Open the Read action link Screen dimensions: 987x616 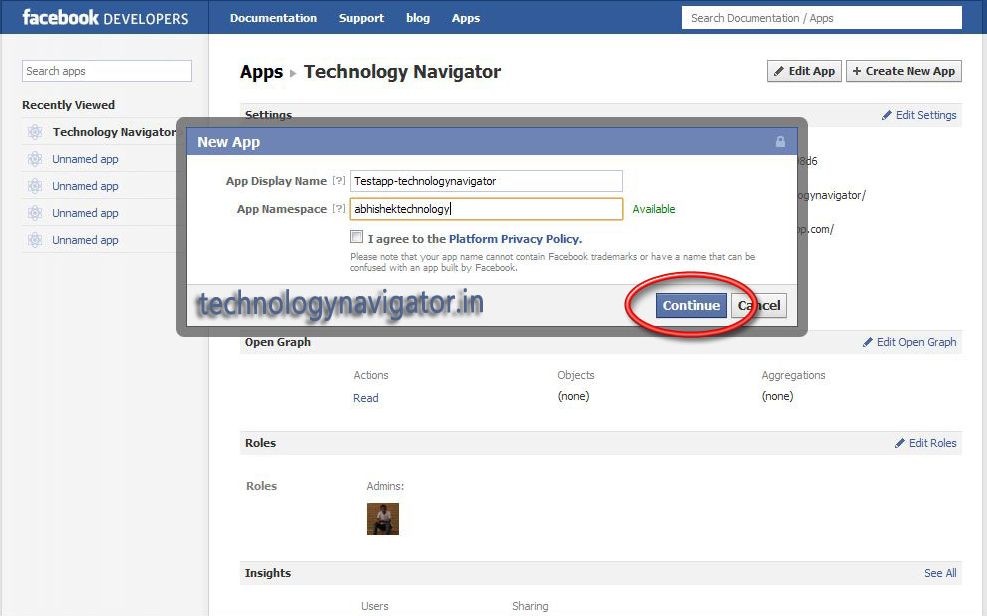point(366,398)
